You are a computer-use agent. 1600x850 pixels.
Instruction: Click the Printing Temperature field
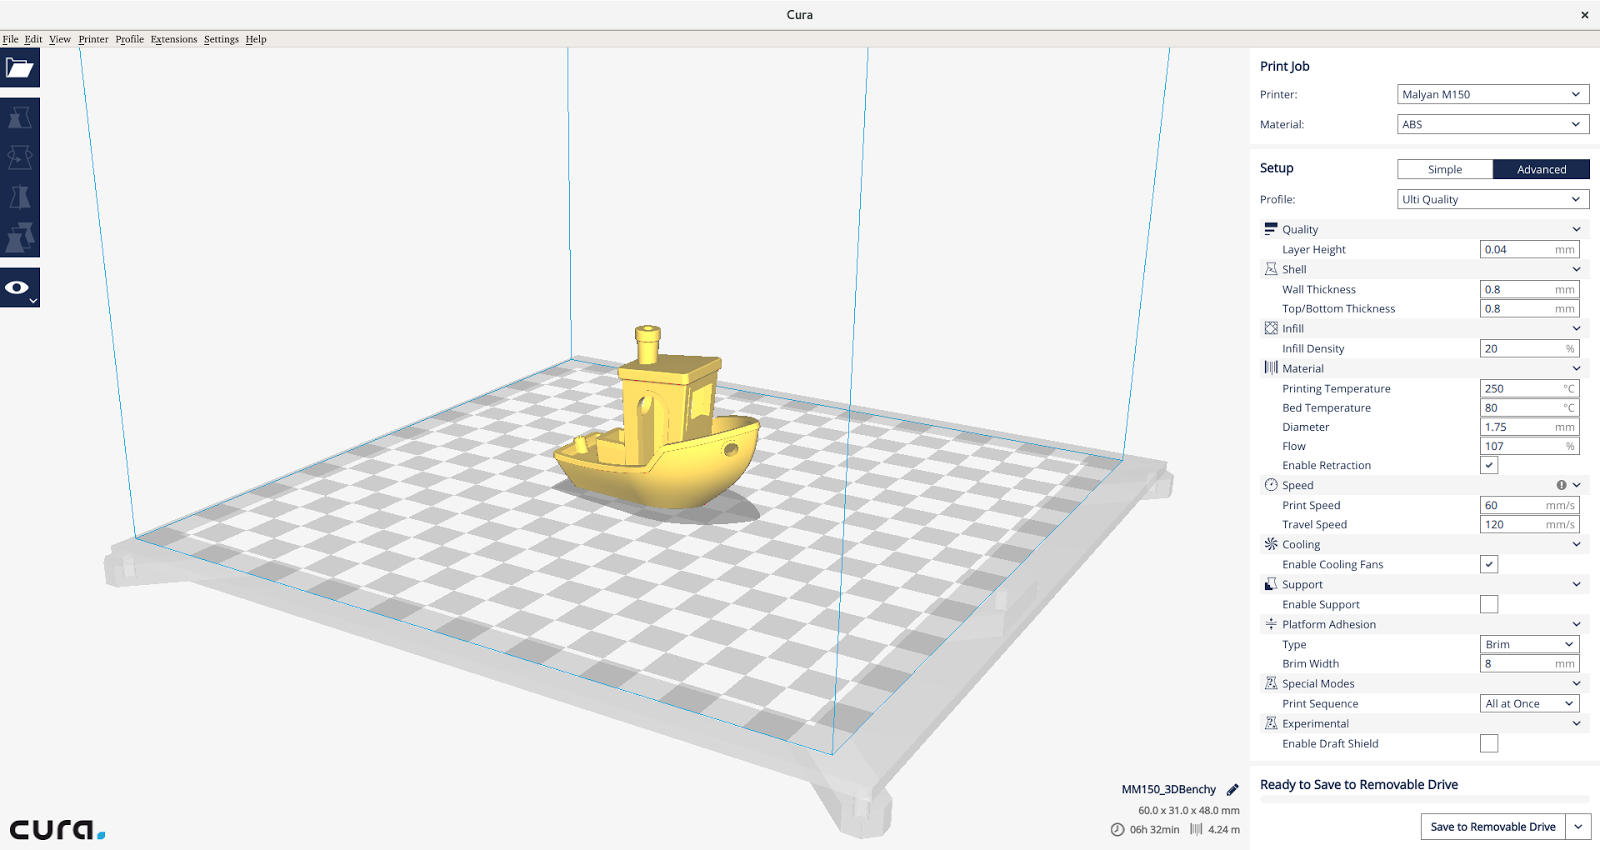point(1530,388)
